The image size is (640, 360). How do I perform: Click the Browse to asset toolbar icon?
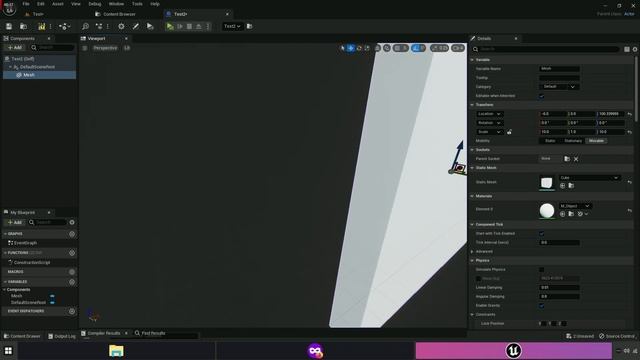(23, 26)
